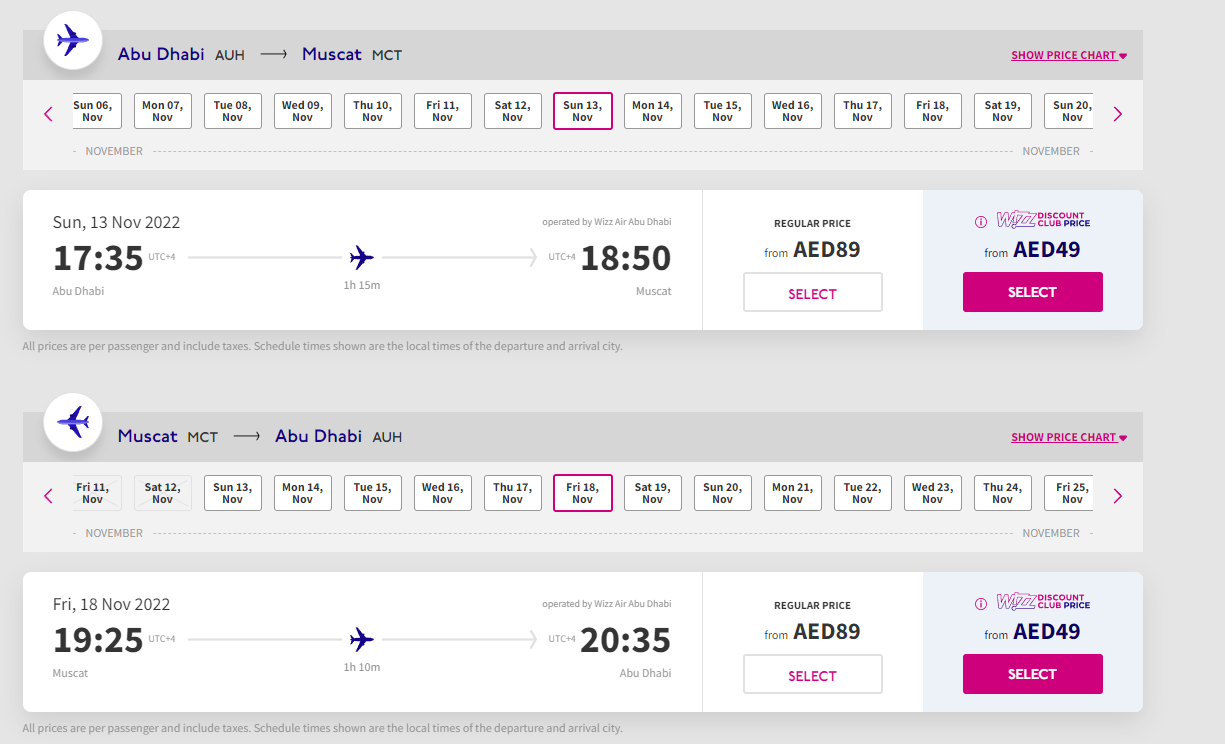Select Mon 14 Nov outbound date tab
Viewport: 1225px width, 744px height.
(x=653, y=111)
